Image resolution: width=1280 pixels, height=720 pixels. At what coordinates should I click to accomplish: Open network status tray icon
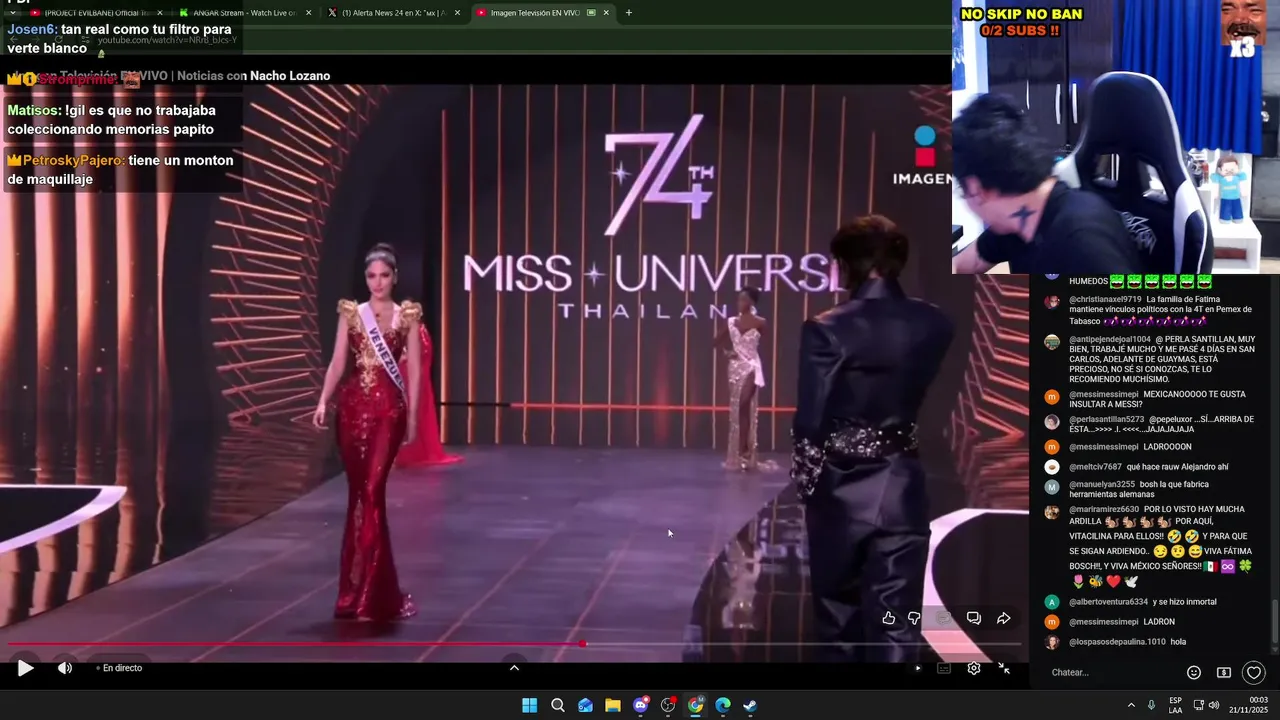[1199, 705]
